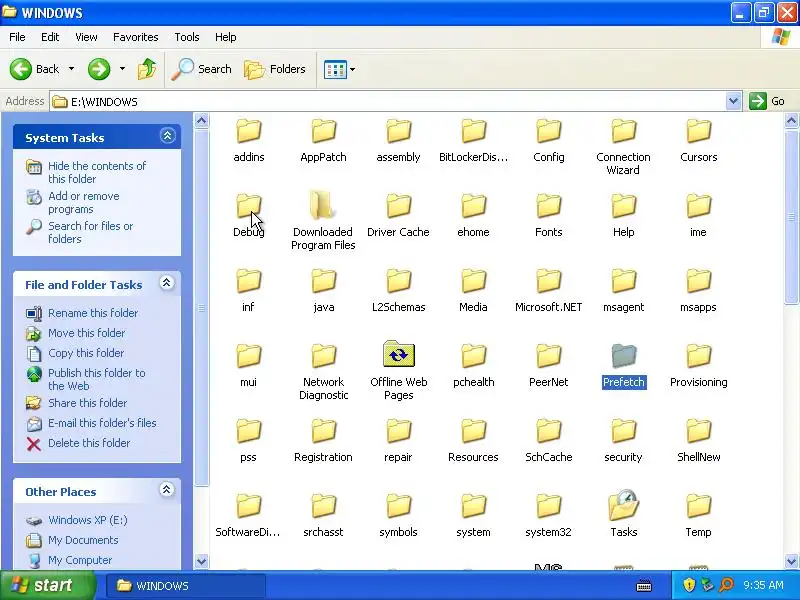Click the Views icon in toolbar
800x600 pixels.
pos(335,69)
